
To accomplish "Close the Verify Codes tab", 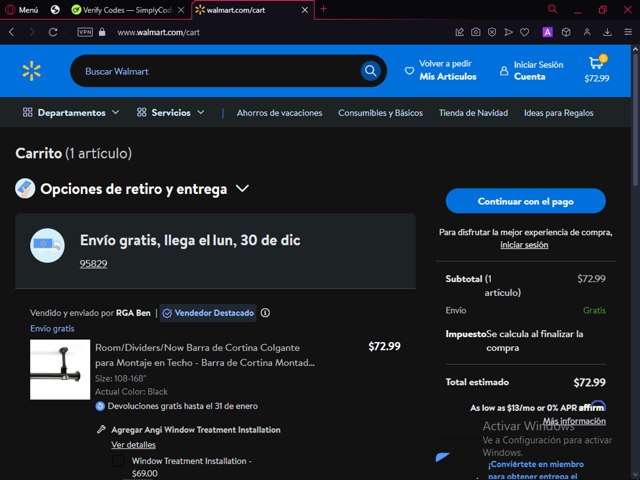I will pyautogui.click(x=181, y=10).
